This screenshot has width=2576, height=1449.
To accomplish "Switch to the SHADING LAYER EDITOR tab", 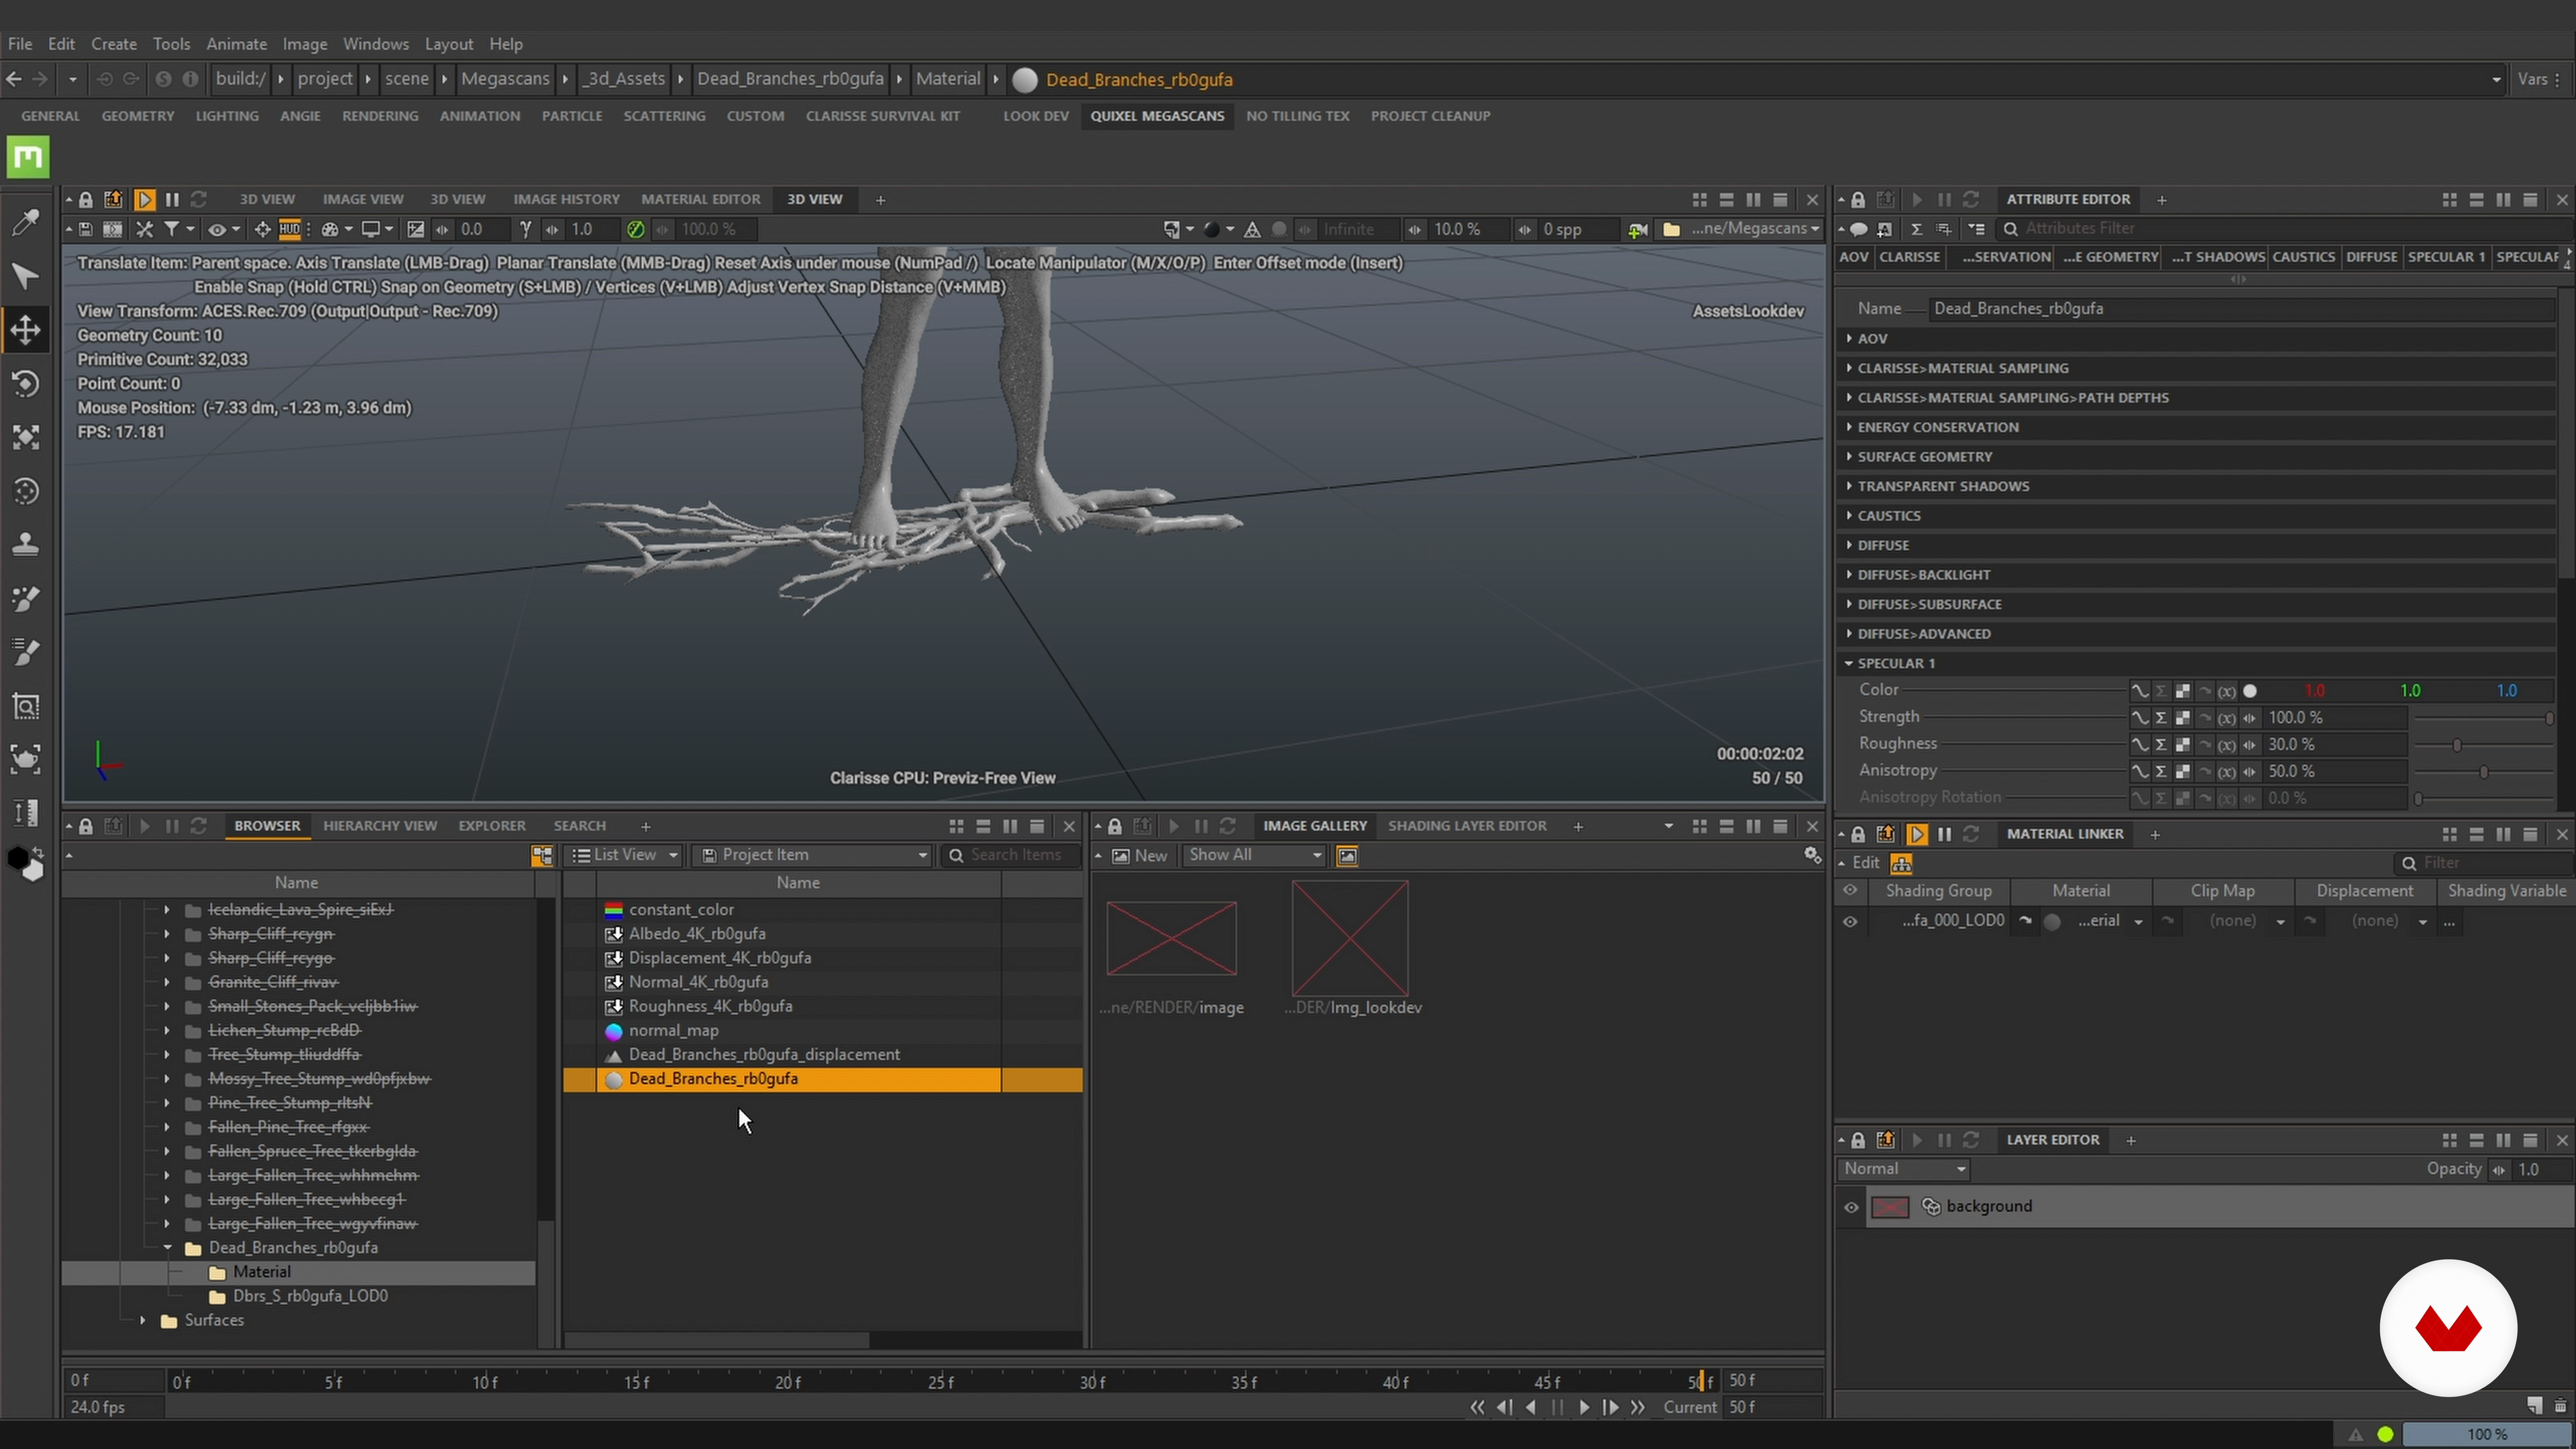I will point(1466,826).
